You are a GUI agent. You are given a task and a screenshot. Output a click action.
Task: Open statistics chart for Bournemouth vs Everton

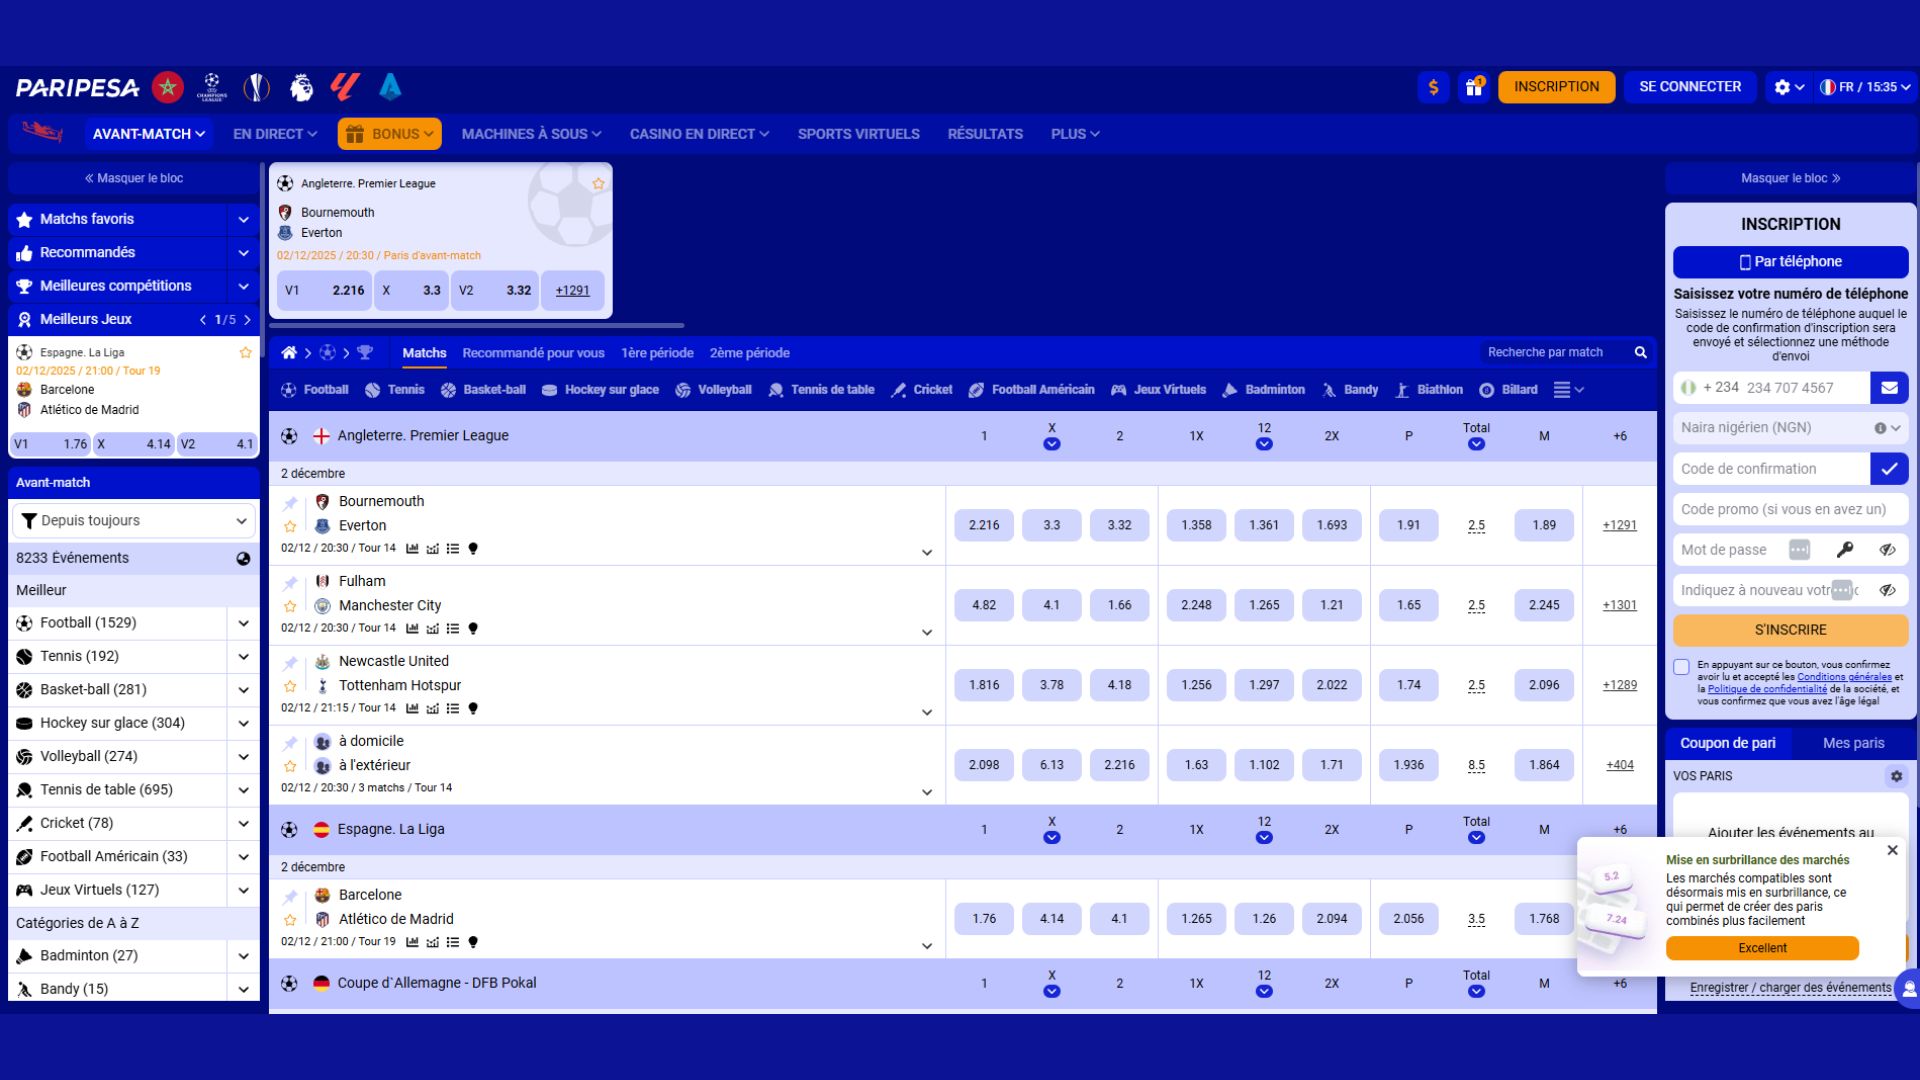414,548
